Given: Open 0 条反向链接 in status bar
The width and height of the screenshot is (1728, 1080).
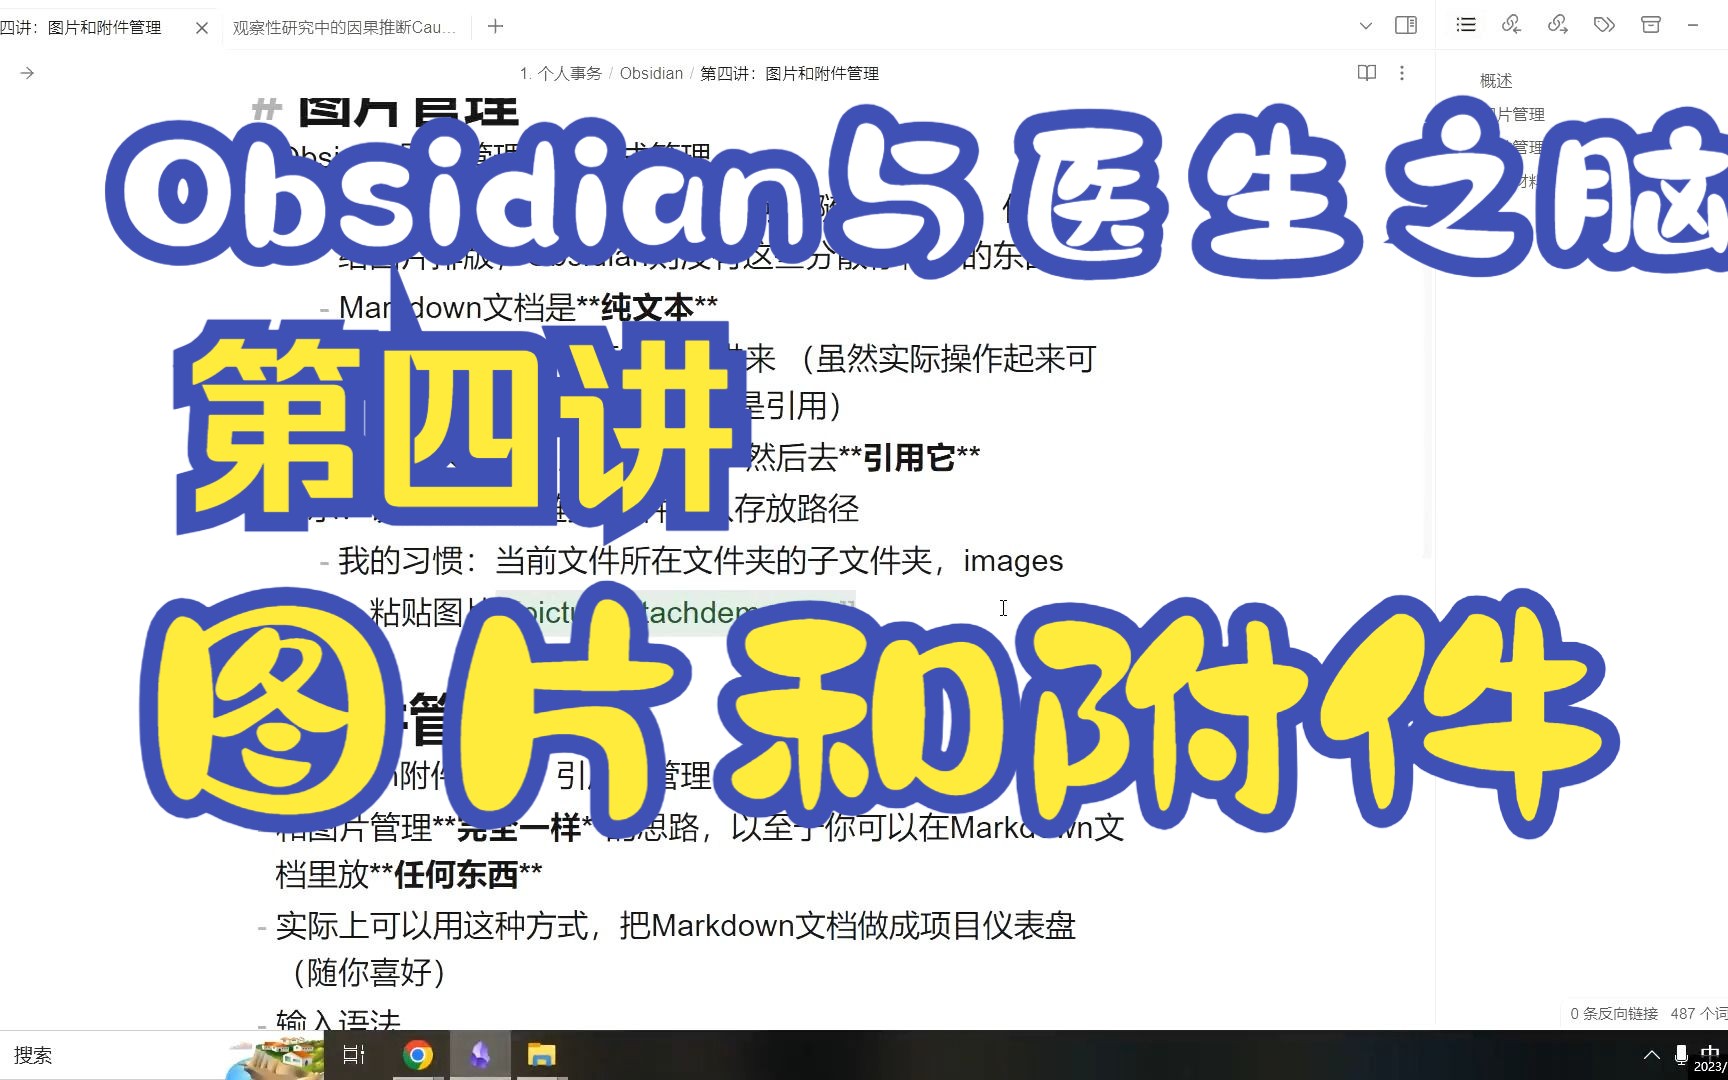Looking at the screenshot, I should 1614,1013.
